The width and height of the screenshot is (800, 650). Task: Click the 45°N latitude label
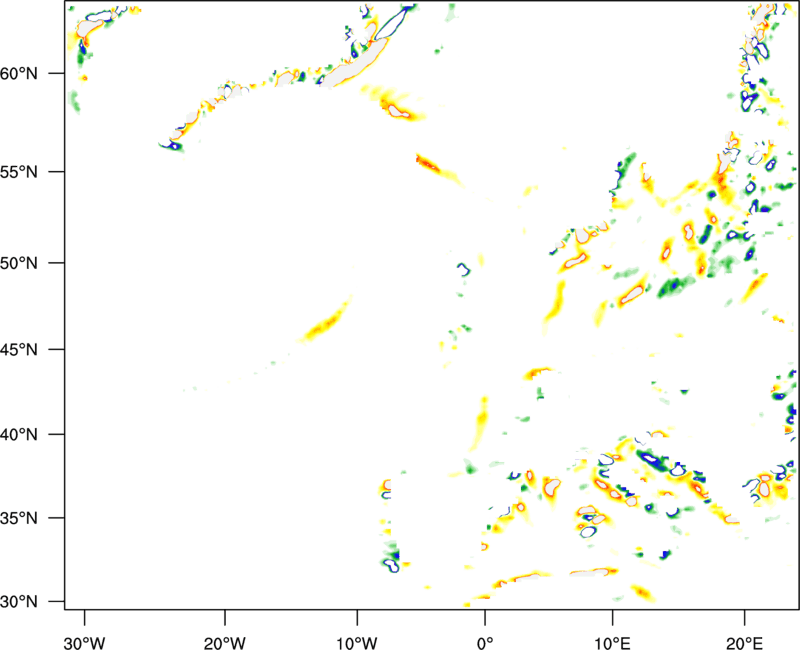coord(19,349)
